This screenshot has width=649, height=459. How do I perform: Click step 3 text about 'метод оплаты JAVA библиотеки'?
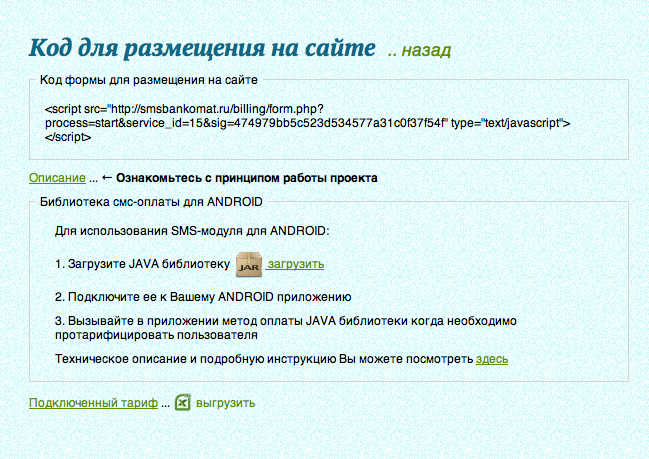pyautogui.click(x=286, y=328)
